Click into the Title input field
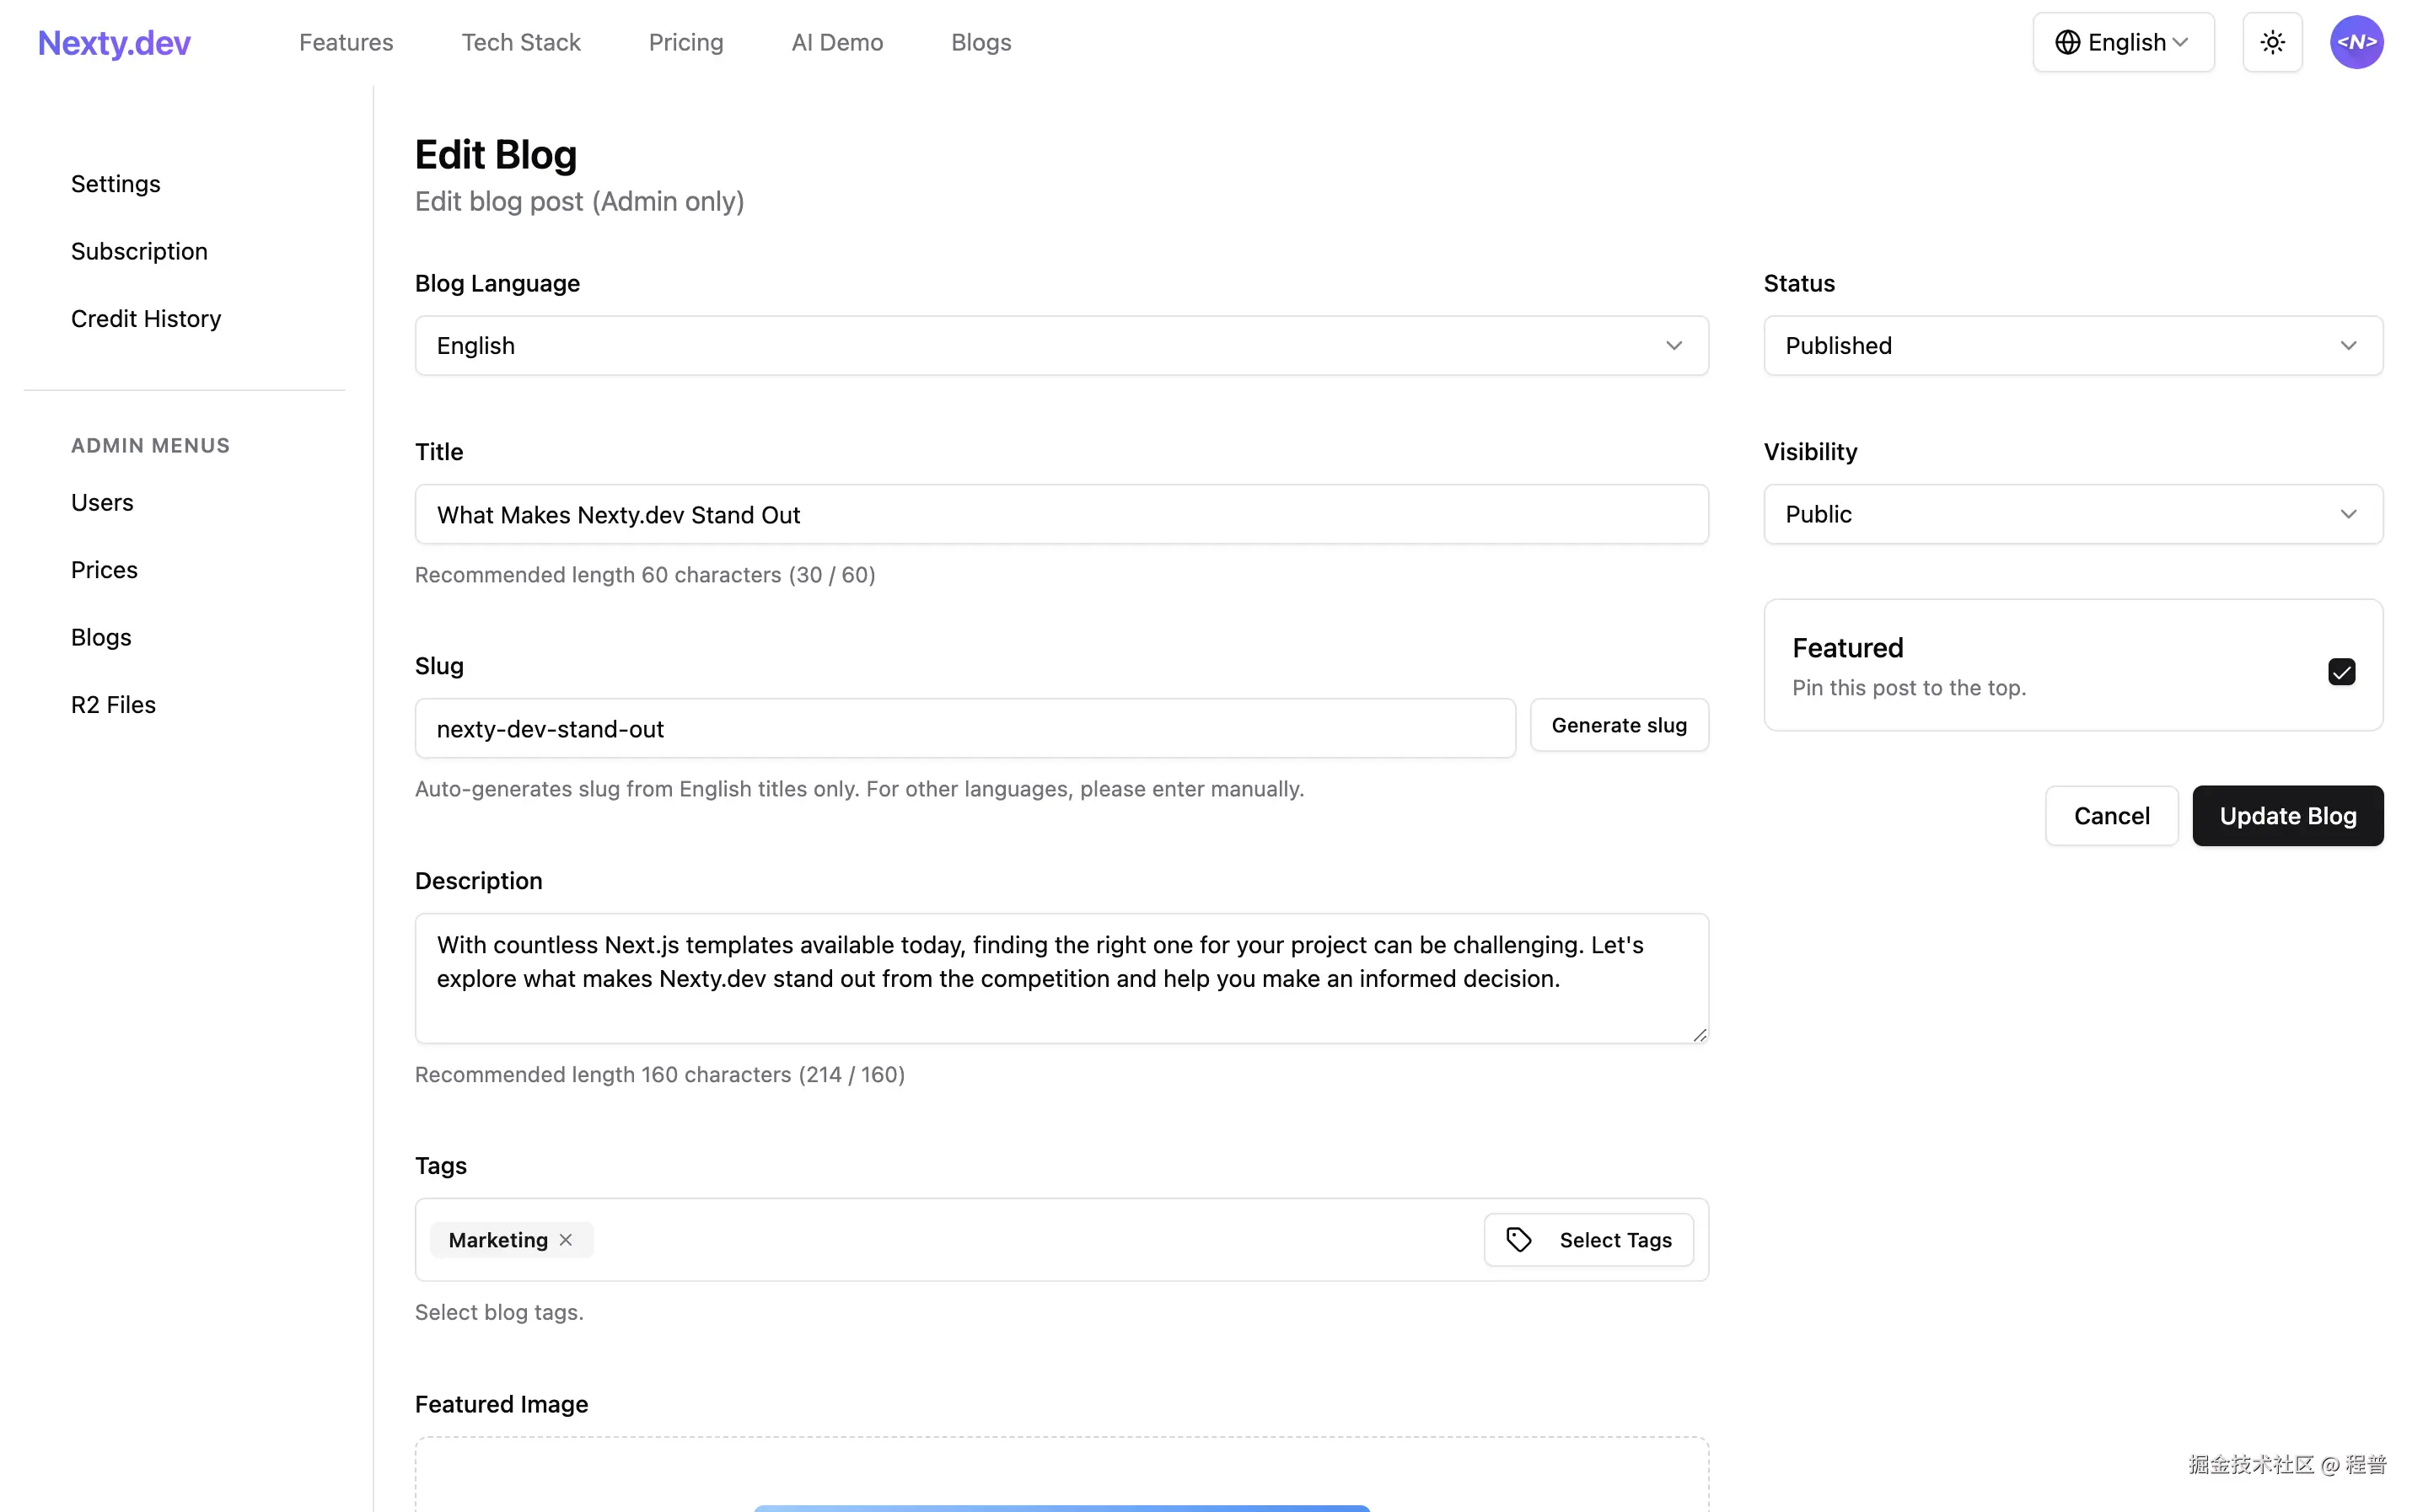The width and height of the screenshot is (2423, 1512). click(1061, 515)
